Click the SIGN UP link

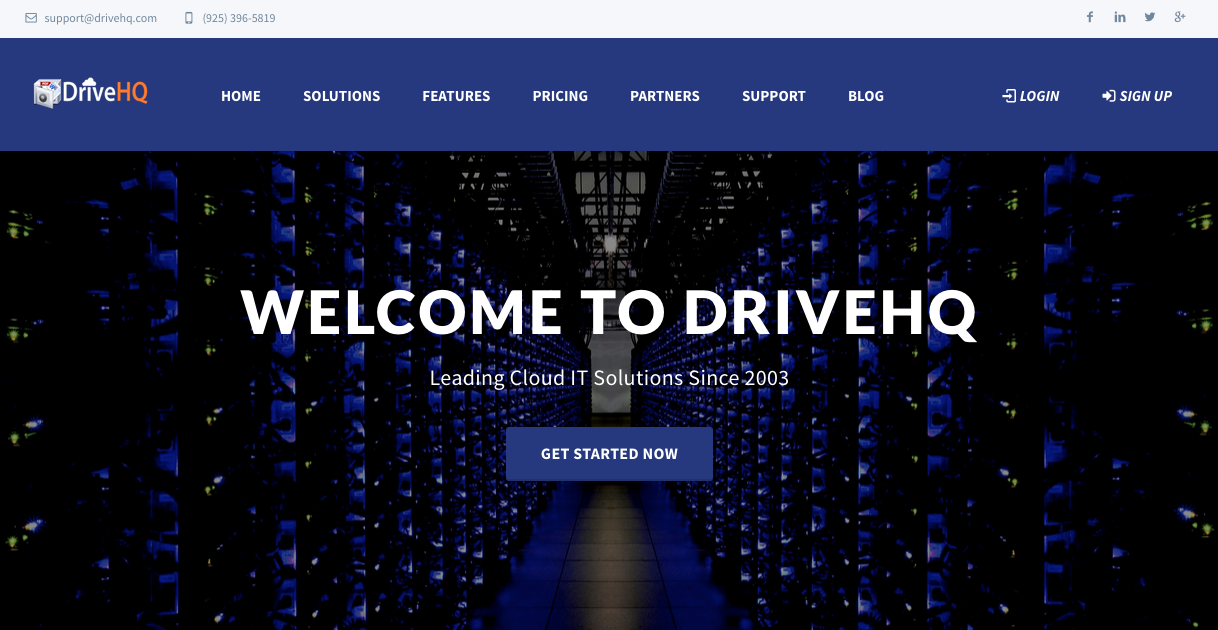[x=1137, y=96]
